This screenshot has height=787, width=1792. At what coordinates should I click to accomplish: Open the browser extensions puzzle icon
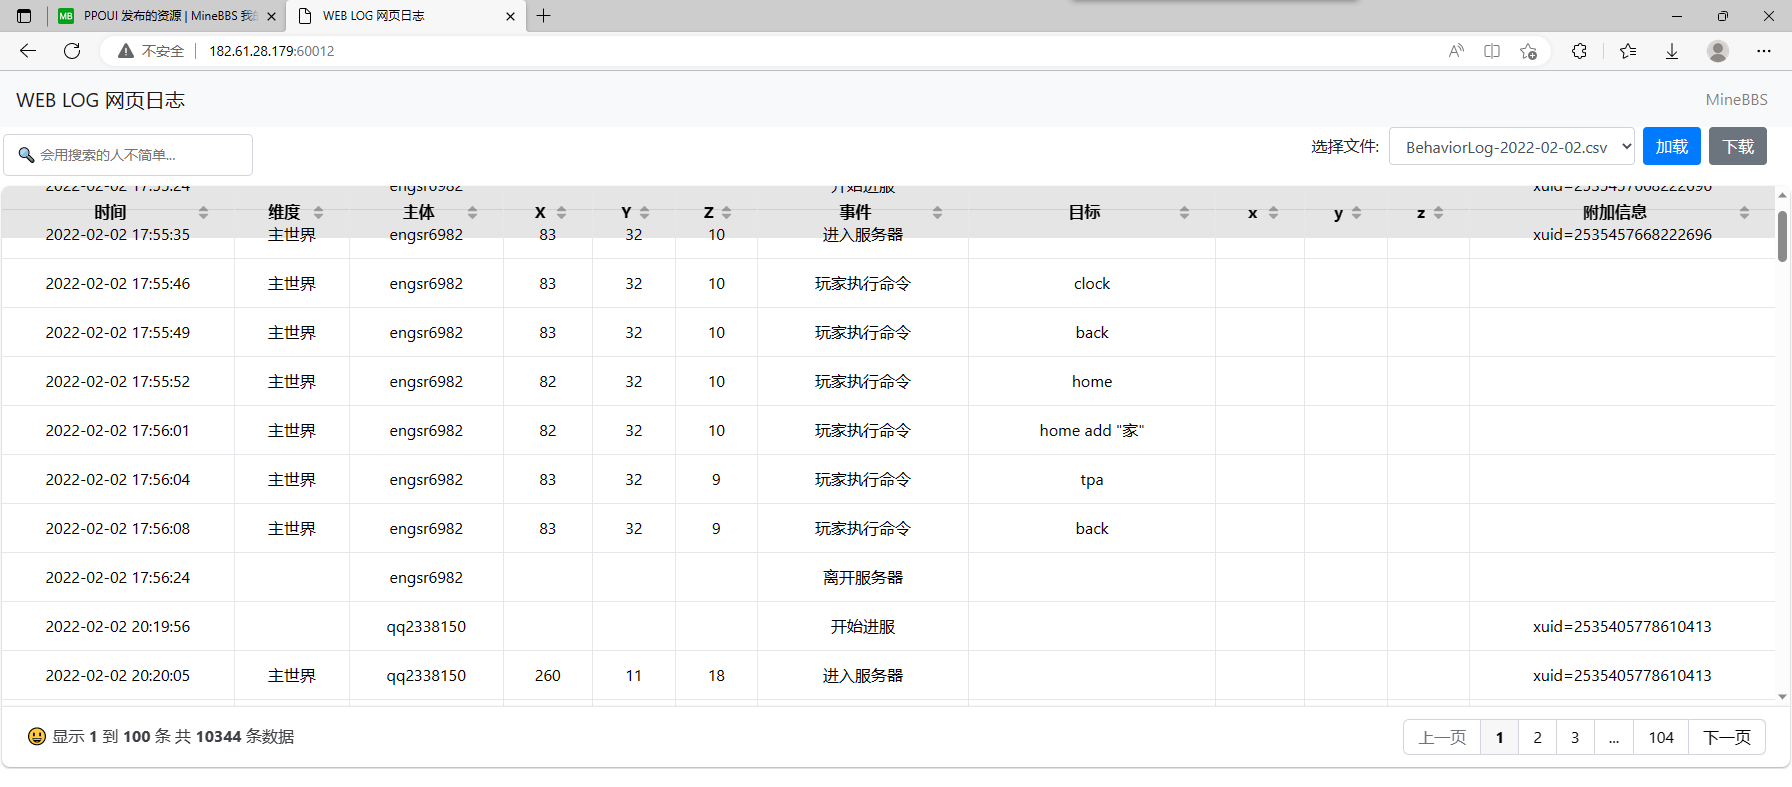(x=1579, y=51)
